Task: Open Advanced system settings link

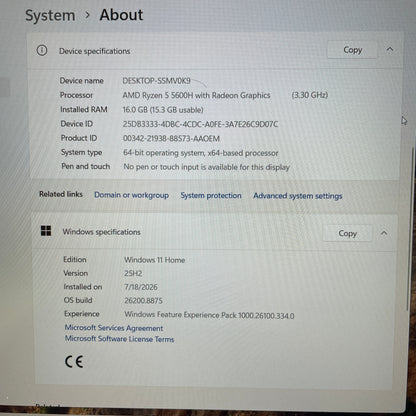Action: click(298, 196)
